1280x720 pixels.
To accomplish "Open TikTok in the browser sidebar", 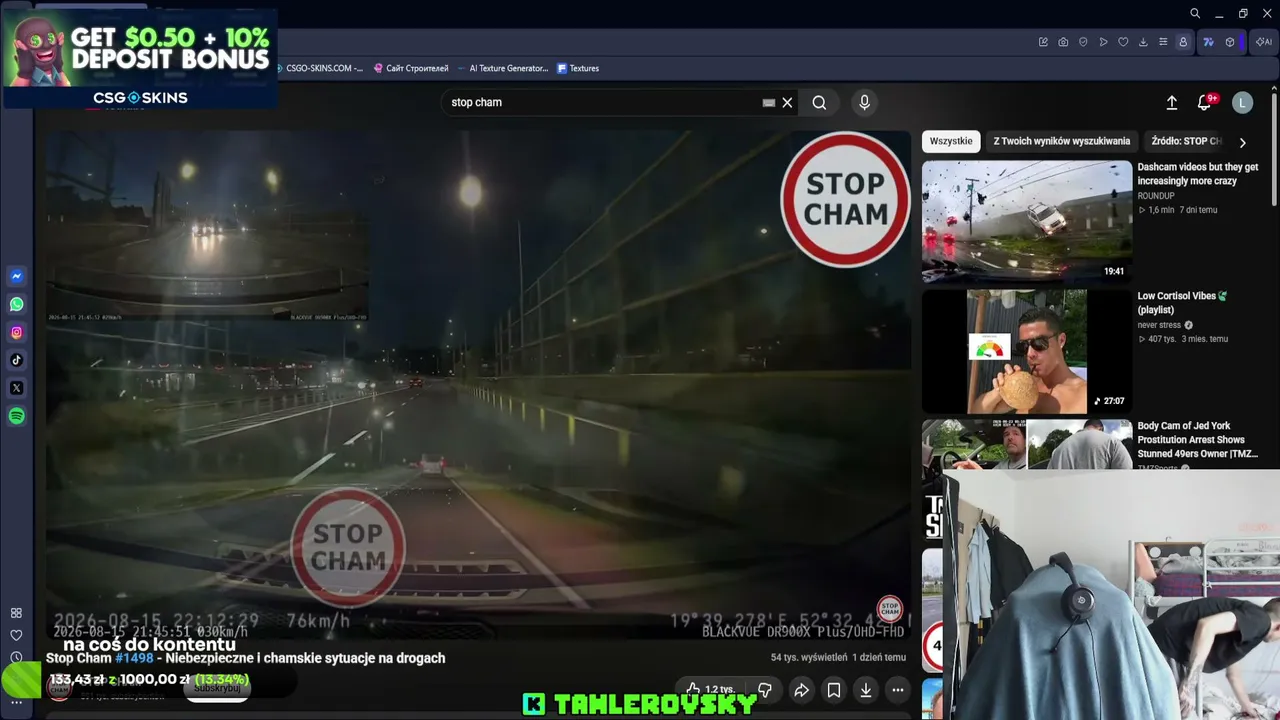I will pyautogui.click(x=17, y=360).
